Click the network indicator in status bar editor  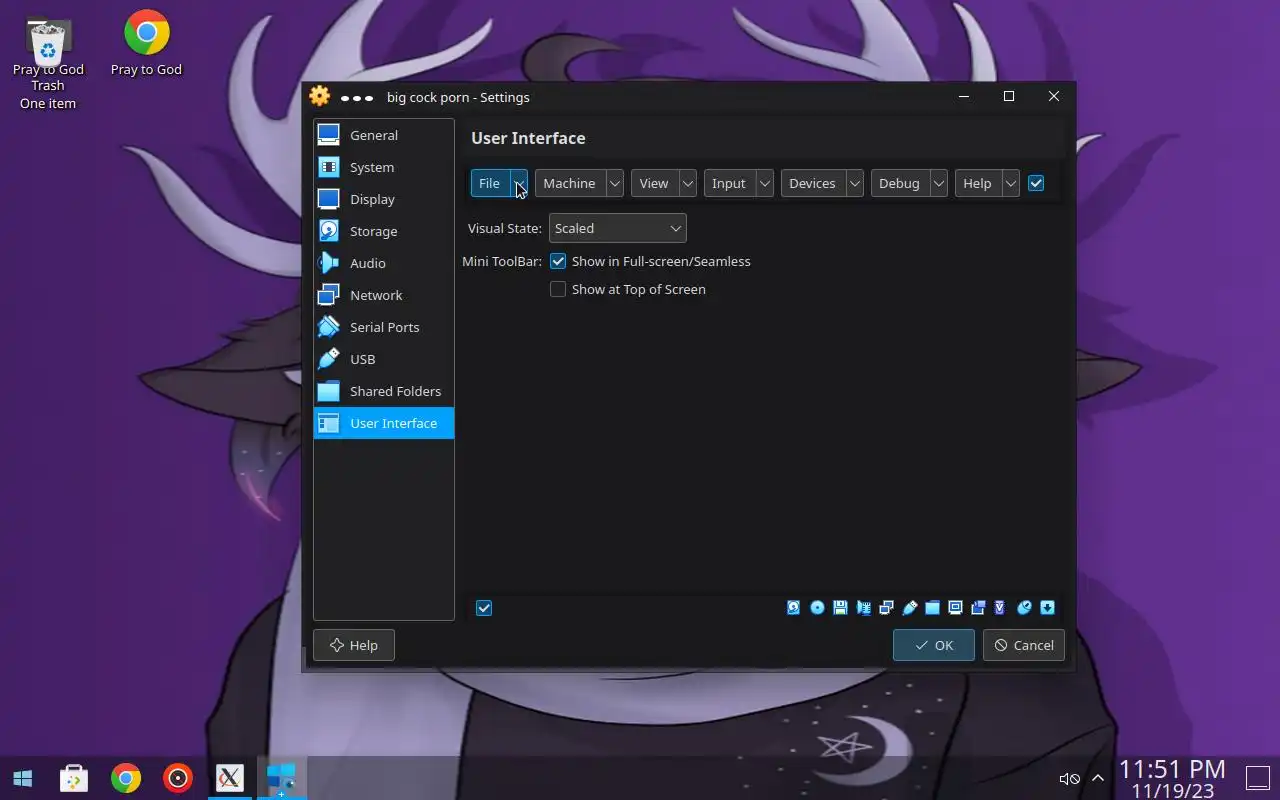click(x=886, y=607)
